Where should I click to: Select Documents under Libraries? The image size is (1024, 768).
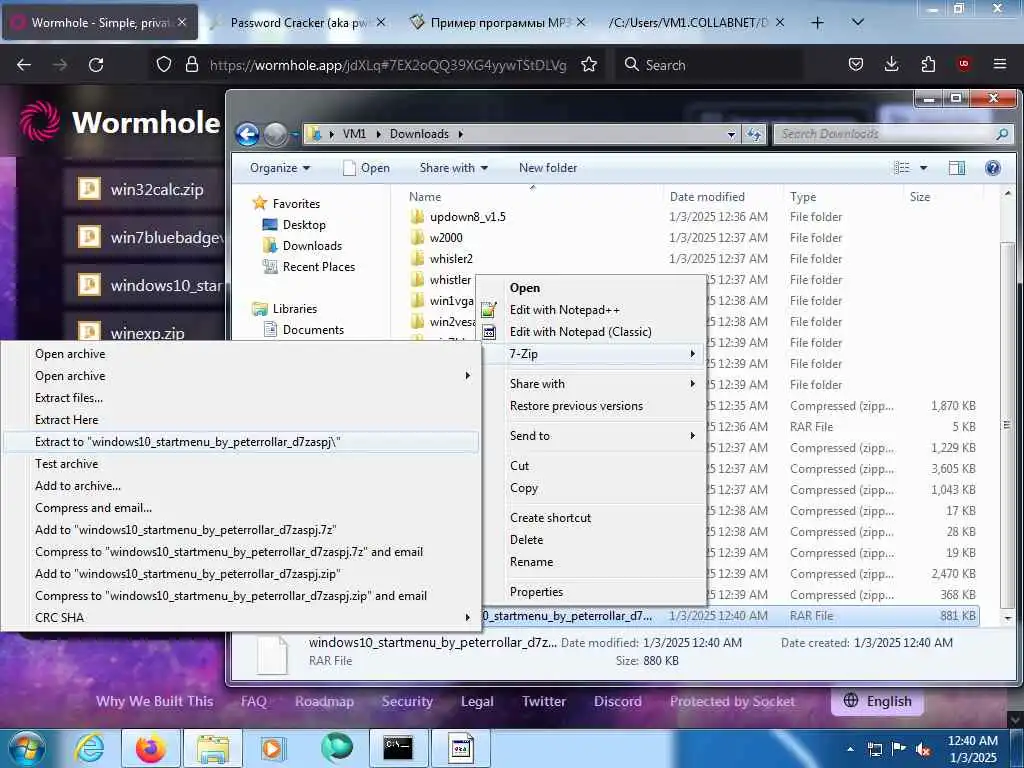click(x=304, y=330)
